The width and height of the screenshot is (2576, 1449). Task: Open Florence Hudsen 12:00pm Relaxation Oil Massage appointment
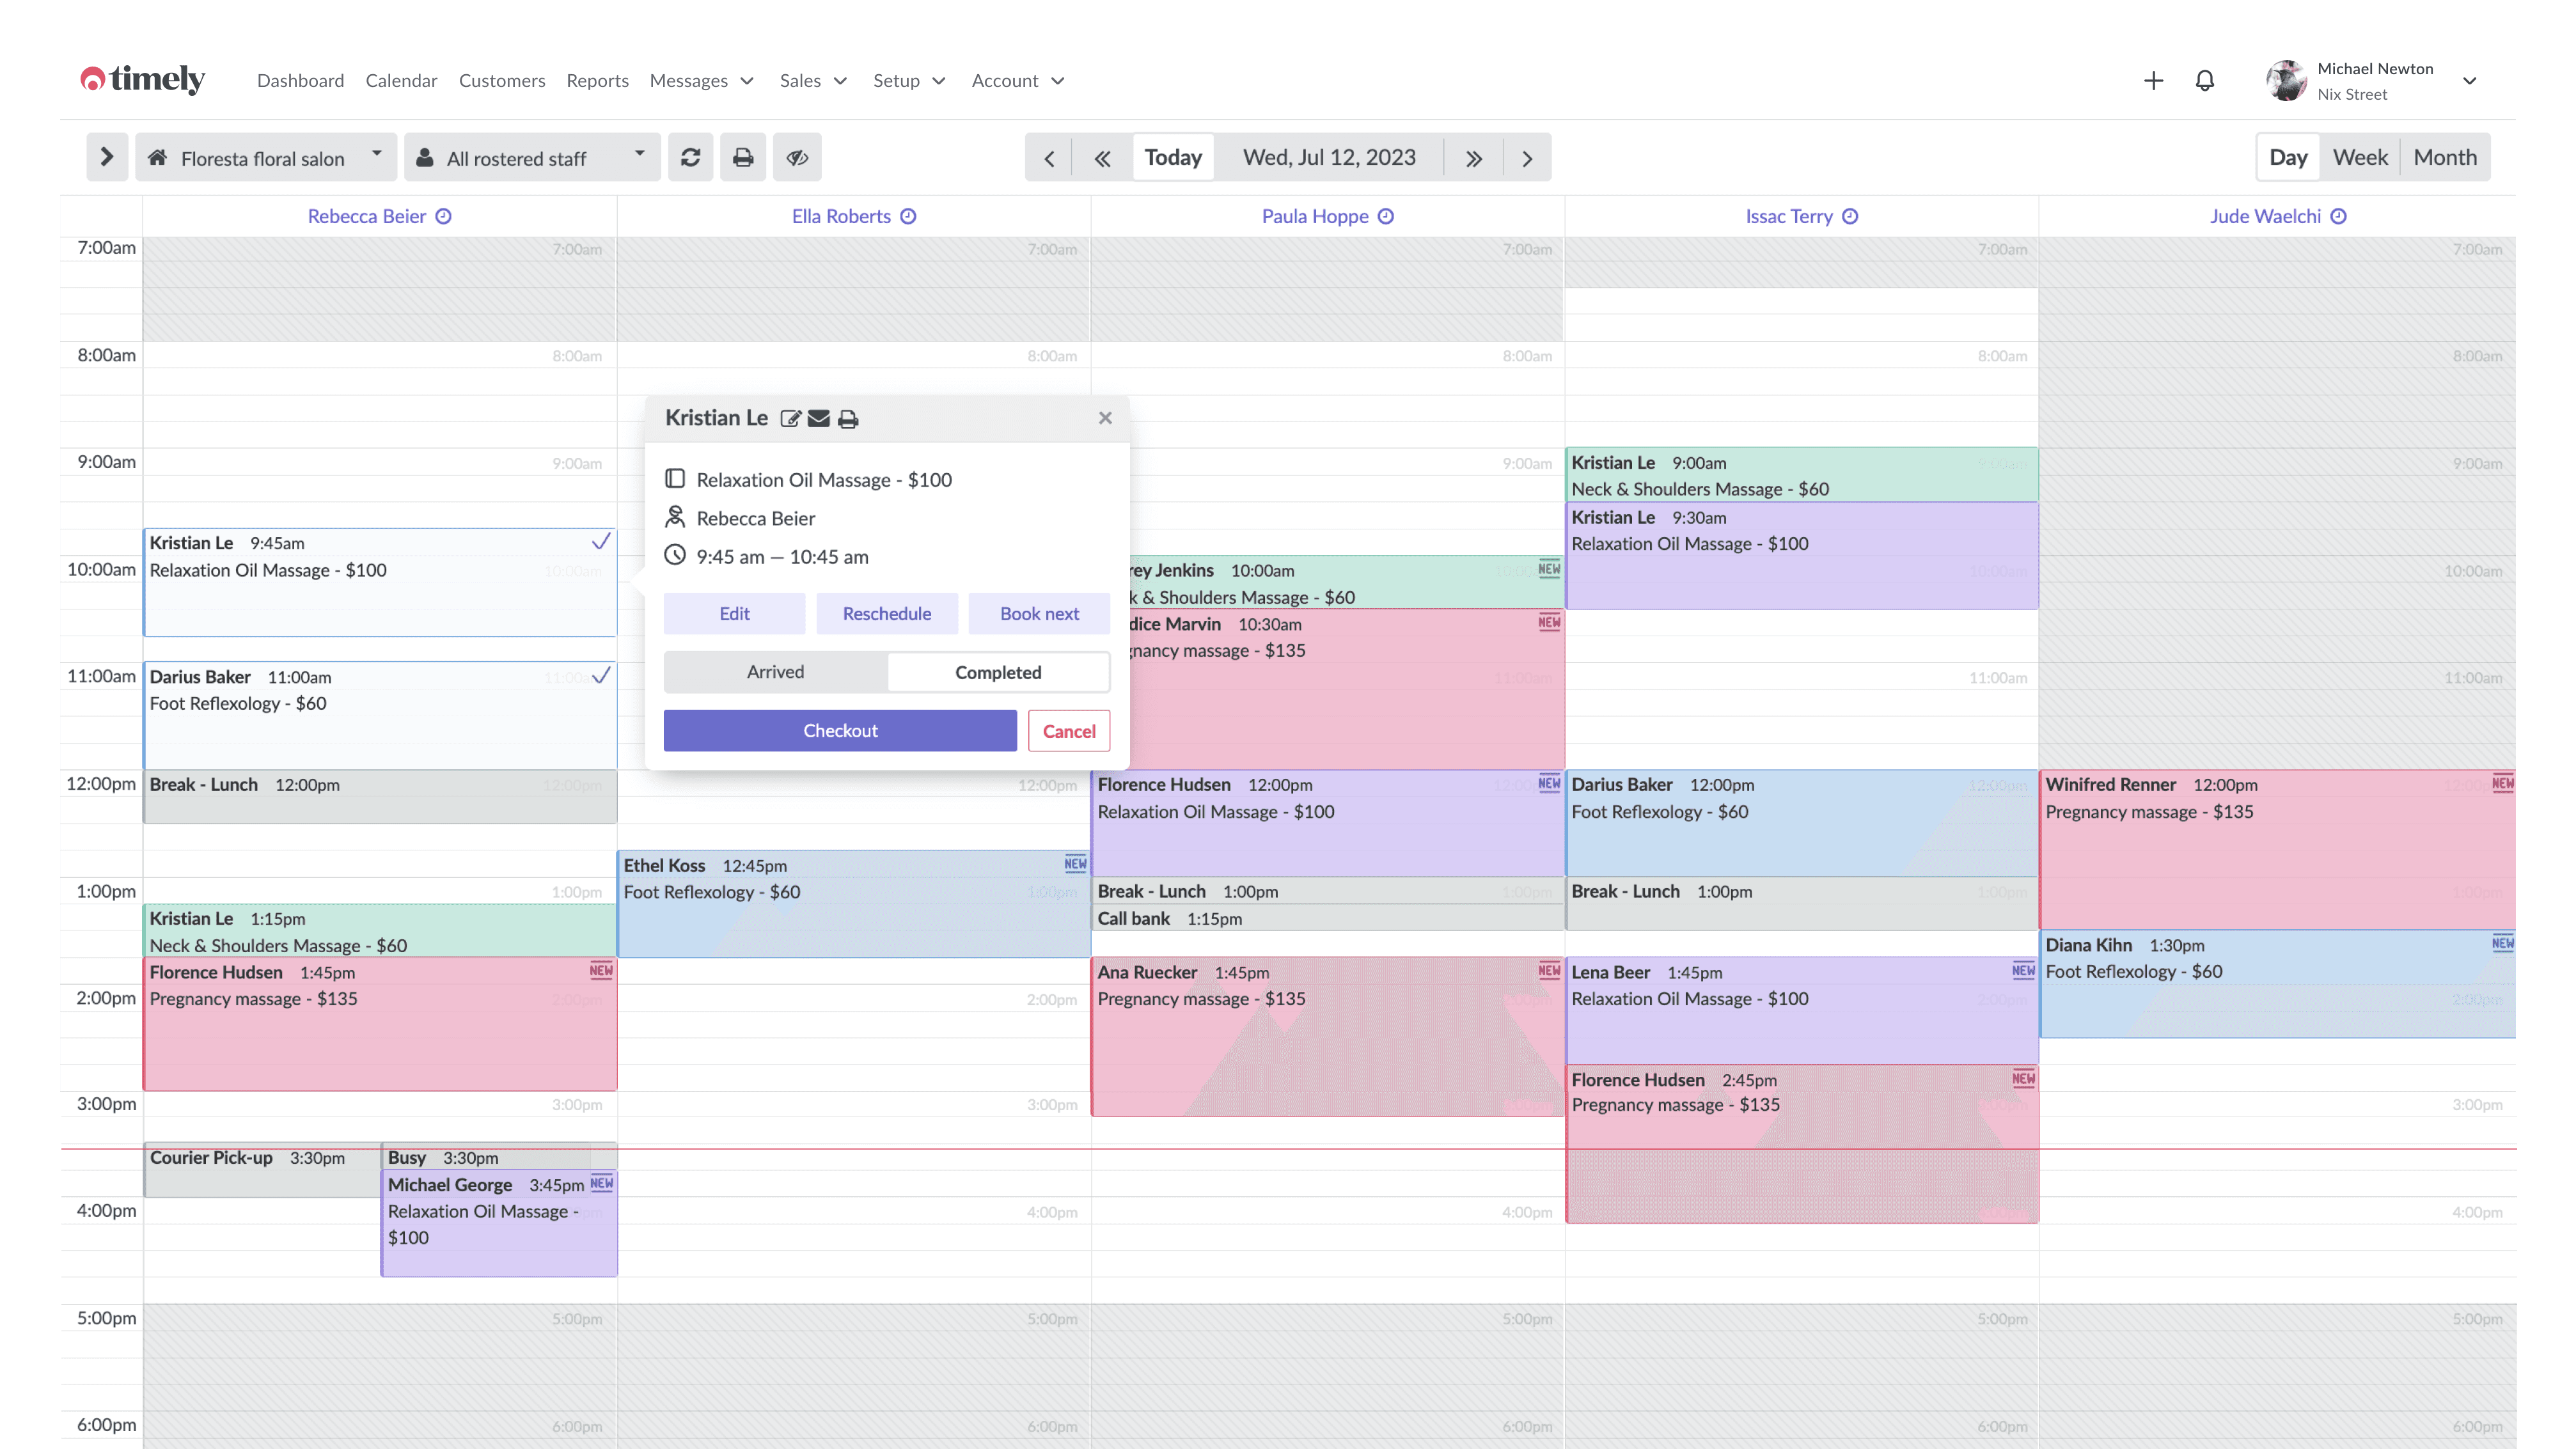coord(1328,823)
